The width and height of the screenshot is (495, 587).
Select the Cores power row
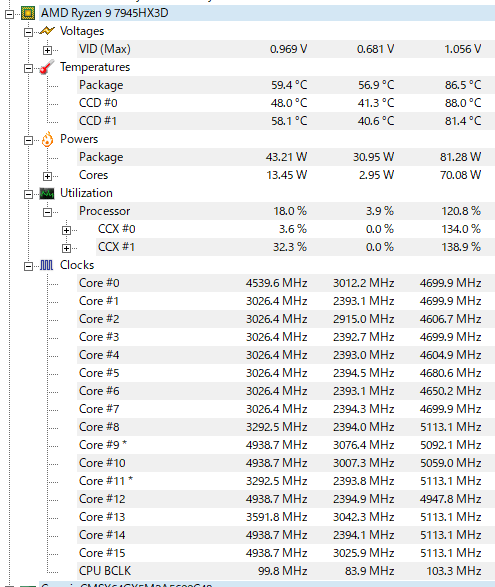tap(286, 175)
